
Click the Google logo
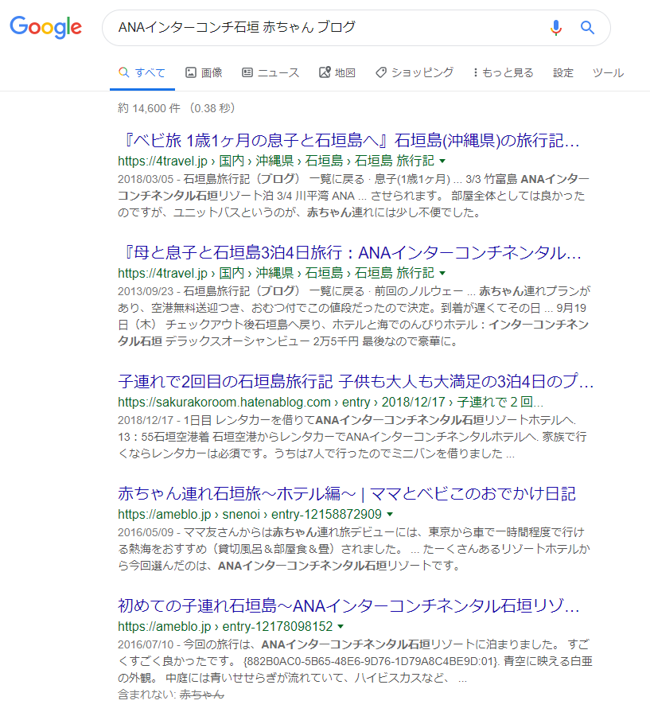pyautogui.click(x=45, y=27)
